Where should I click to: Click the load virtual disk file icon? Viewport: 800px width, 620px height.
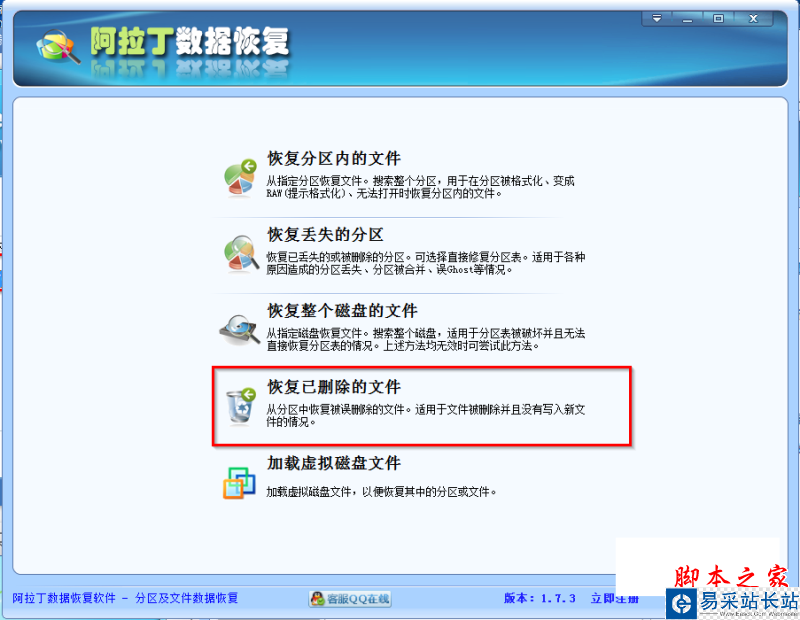pyautogui.click(x=239, y=483)
